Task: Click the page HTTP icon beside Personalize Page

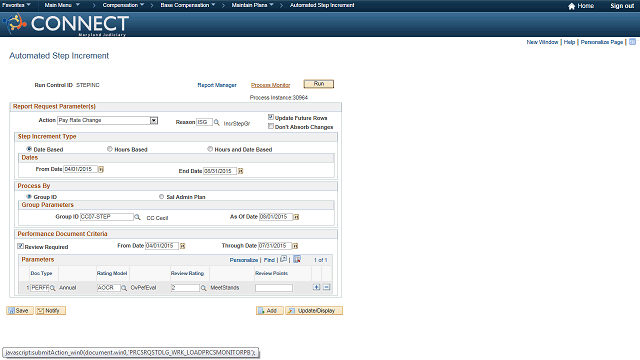Action: [632, 42]
